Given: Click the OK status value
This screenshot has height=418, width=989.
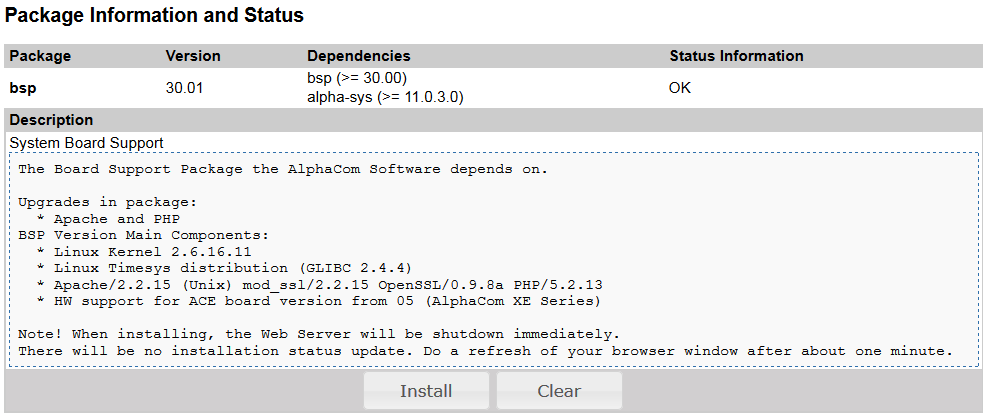Looking at the screenshot, I should coord(680,88).
